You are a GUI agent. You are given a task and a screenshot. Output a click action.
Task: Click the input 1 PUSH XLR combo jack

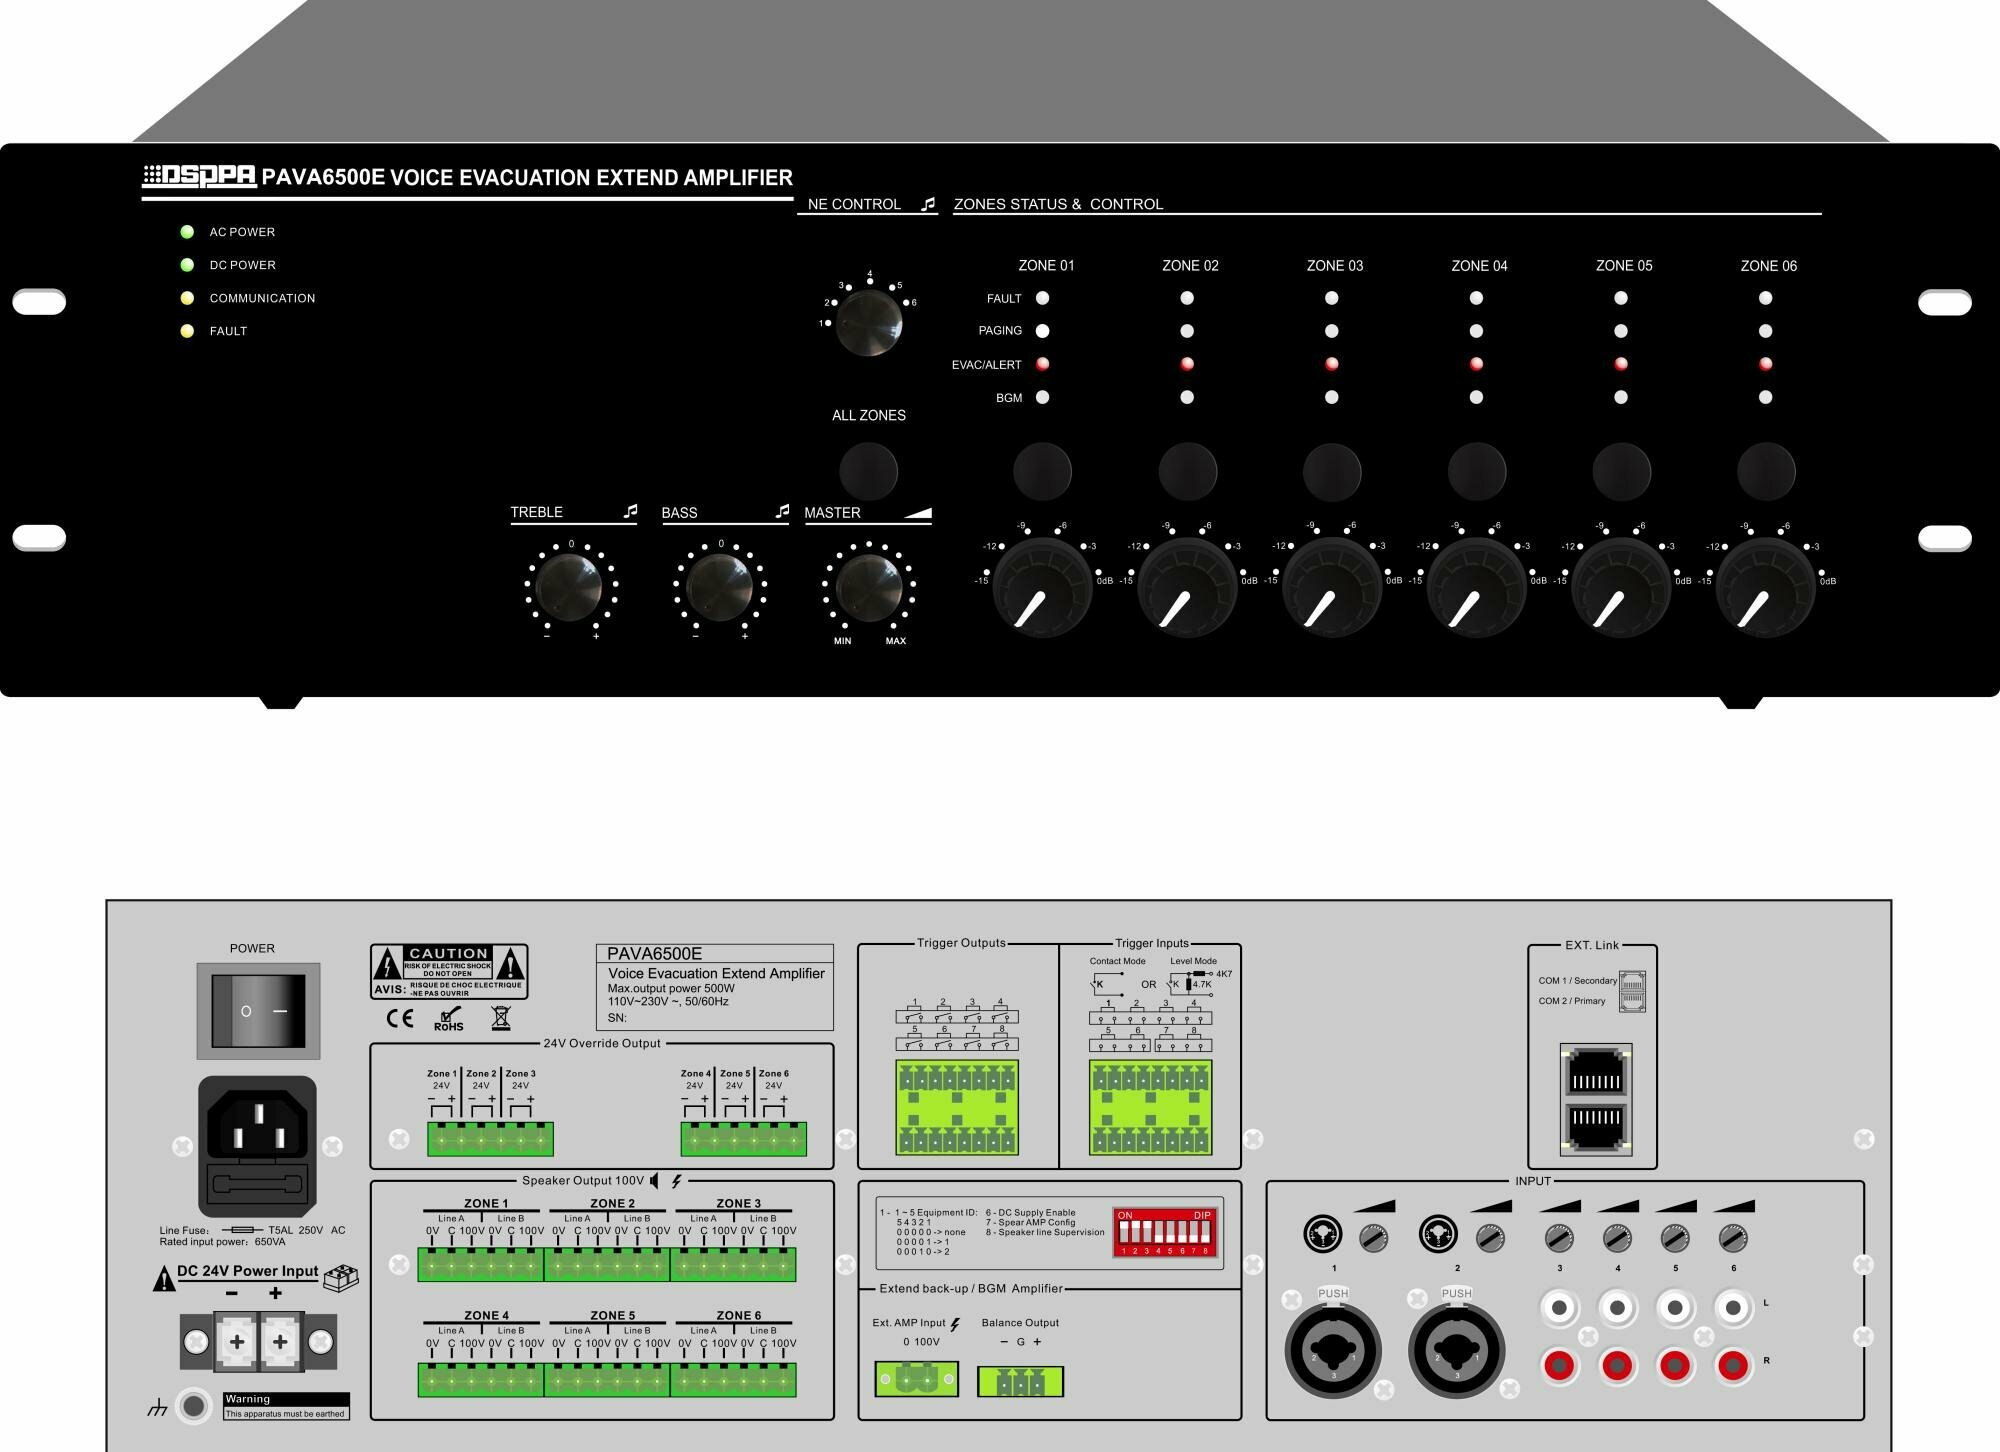(x=1332, y=1350)
